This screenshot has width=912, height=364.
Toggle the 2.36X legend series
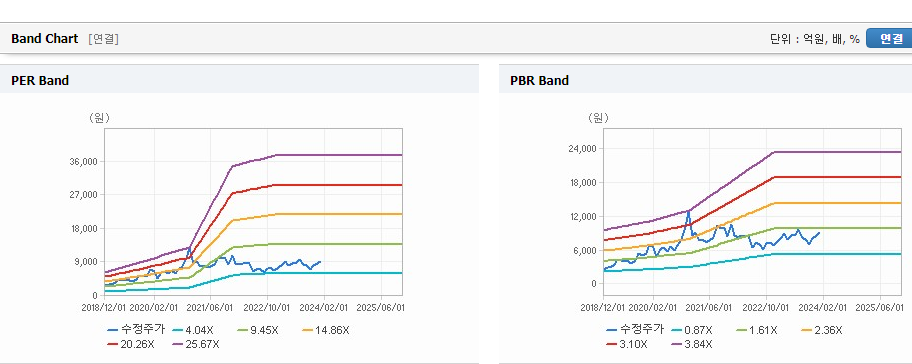[x=822, y=330]
